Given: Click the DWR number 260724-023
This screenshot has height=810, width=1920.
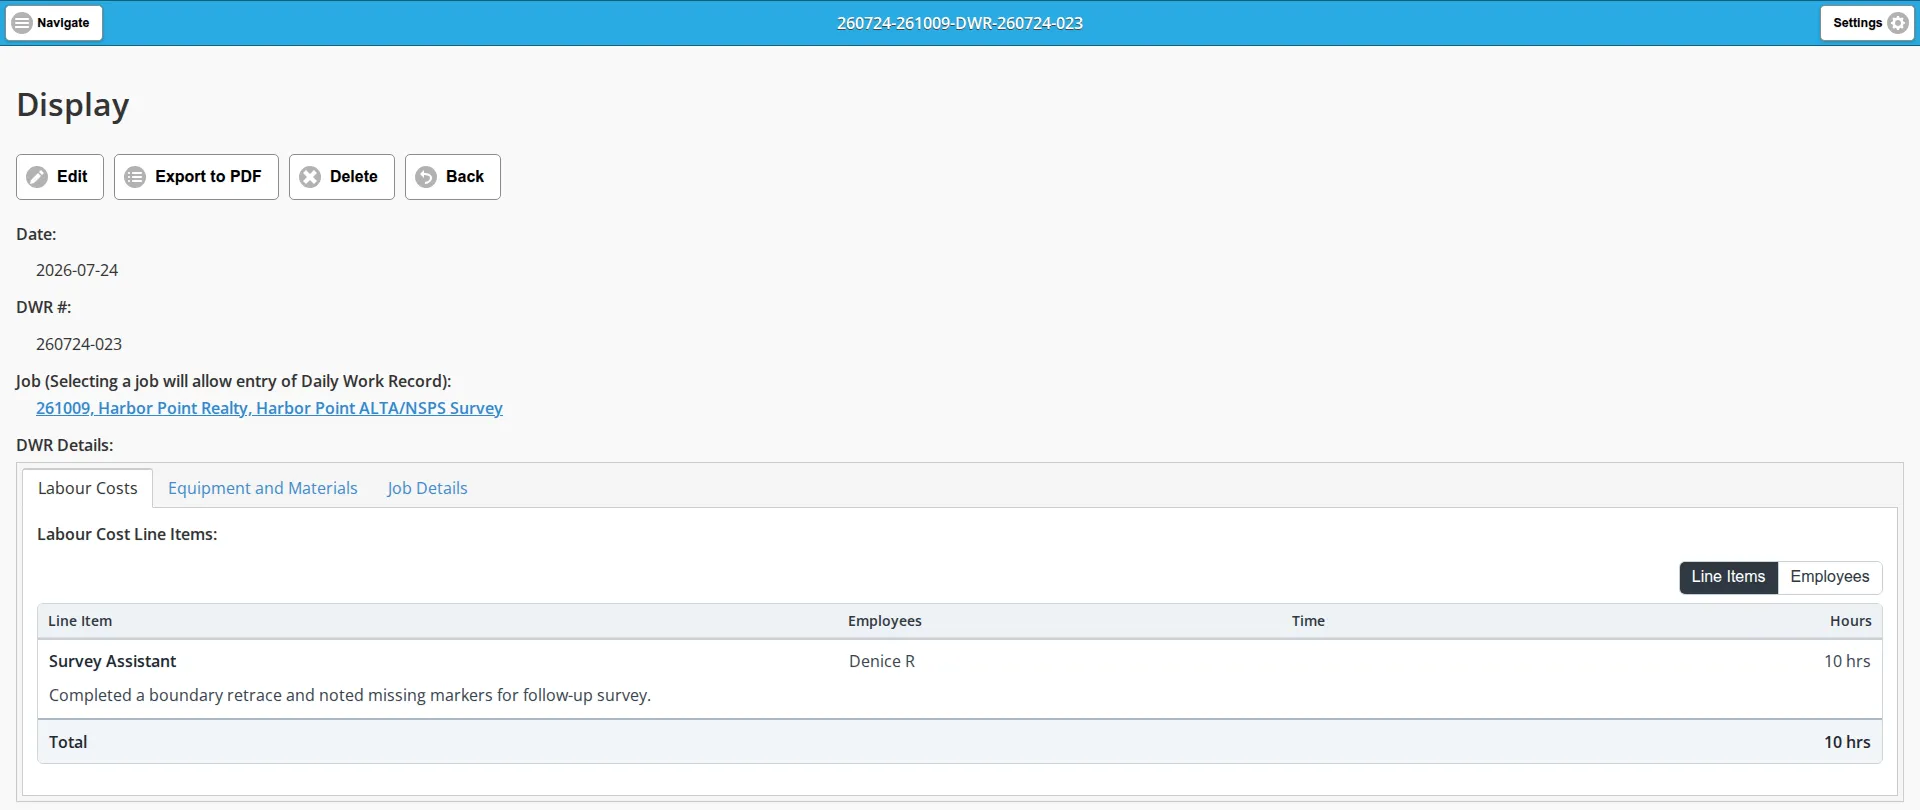Looking at the screenshot, I should pos(79,344).
